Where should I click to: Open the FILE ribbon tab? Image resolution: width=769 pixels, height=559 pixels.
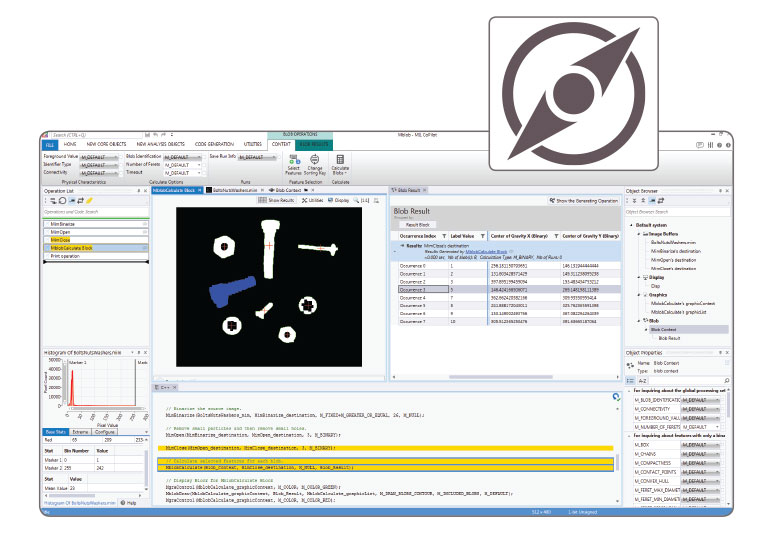click(50, 145)
